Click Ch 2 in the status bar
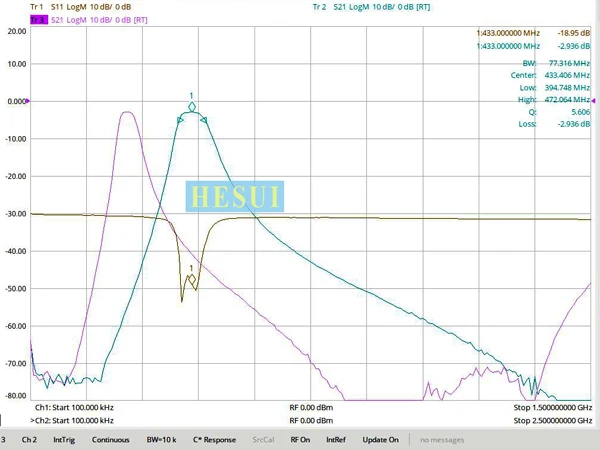600x450 pixels. (29, 440)
